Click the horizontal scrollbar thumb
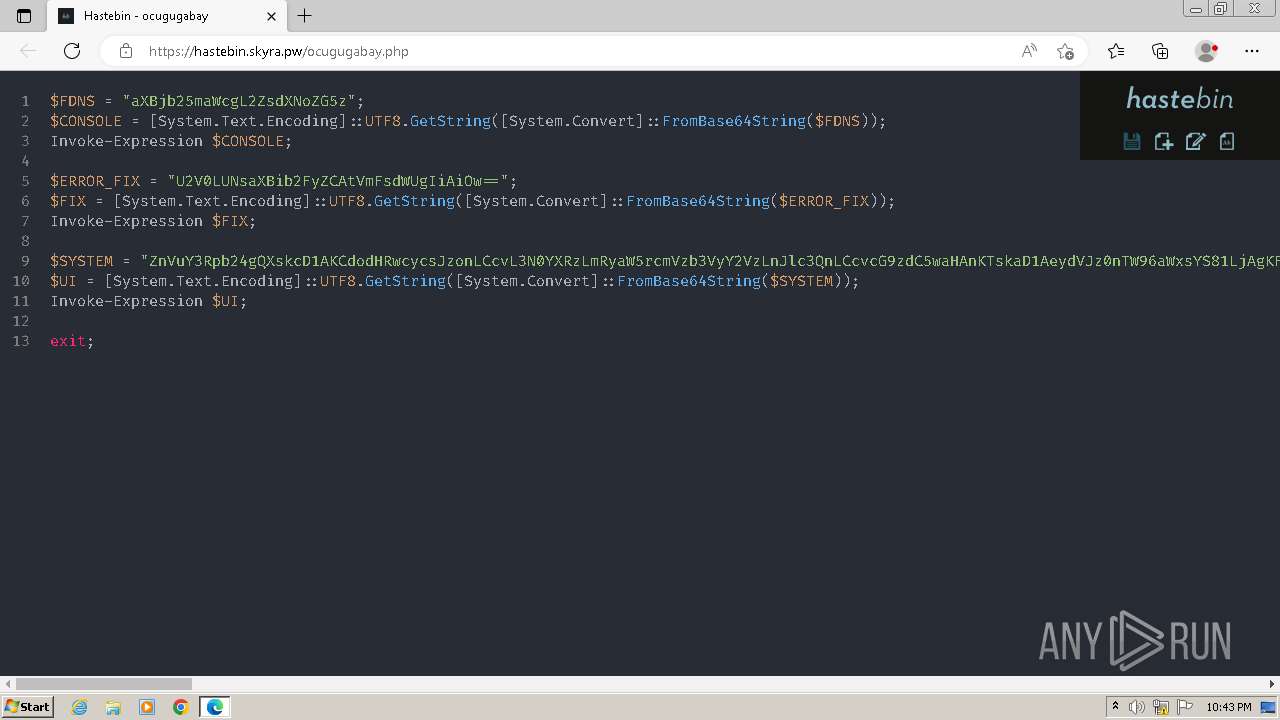 104,684
